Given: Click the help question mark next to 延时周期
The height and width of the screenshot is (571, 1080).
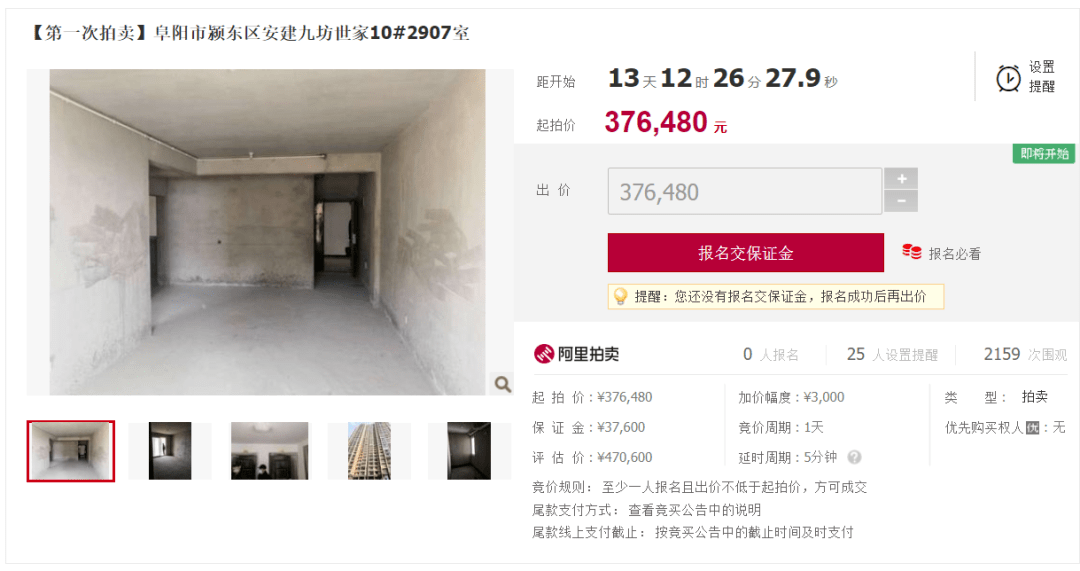Looking at the screenshot, I should (x=854, y=457).
